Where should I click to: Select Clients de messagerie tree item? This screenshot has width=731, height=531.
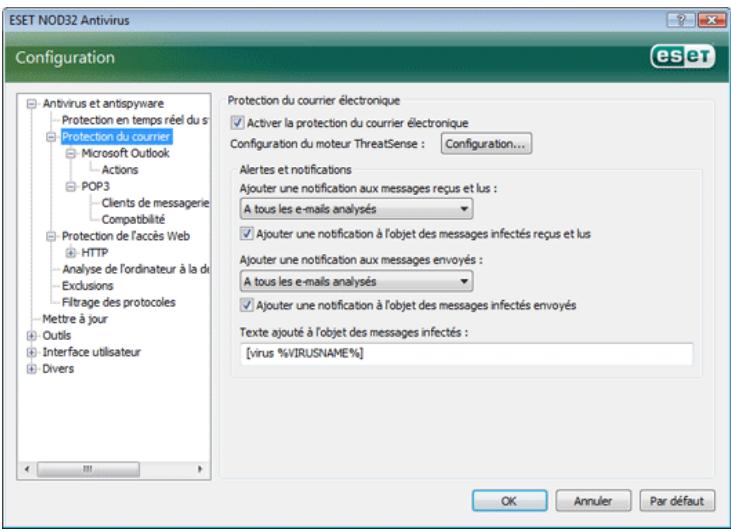pyautogui.click(x=155, y=203)
